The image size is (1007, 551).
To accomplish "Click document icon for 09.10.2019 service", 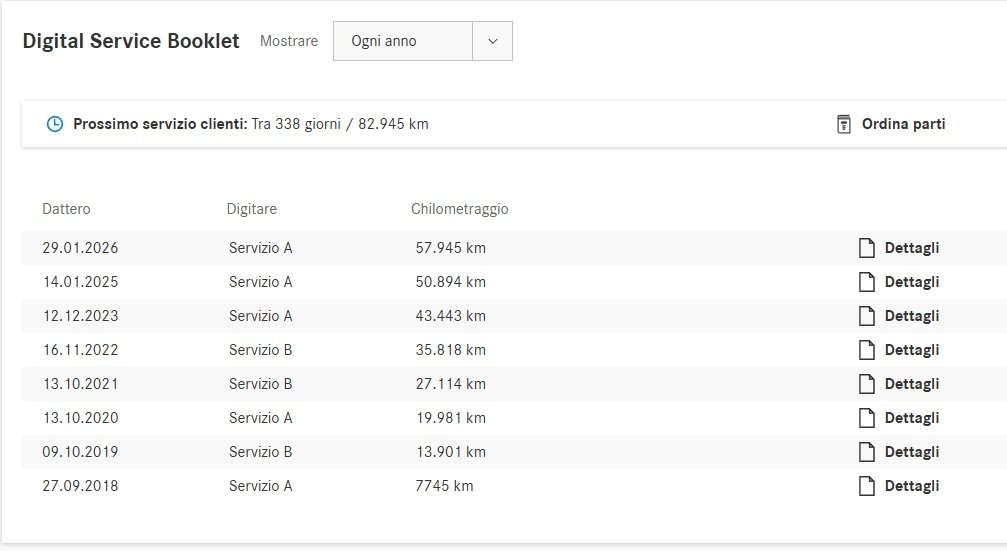I will (867, 452).
